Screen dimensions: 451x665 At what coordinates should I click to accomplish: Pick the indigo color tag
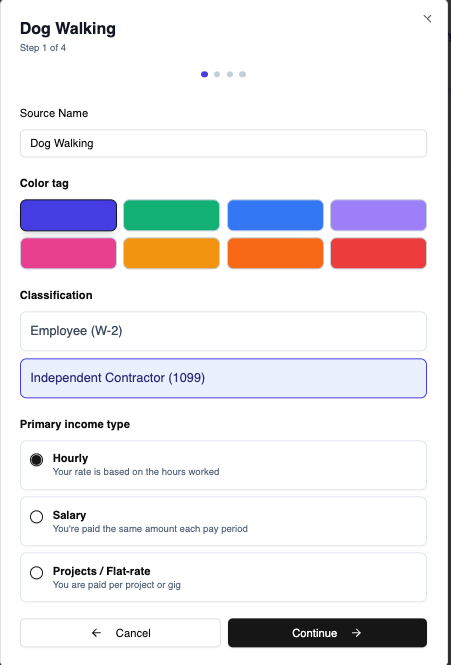[68, 215]
